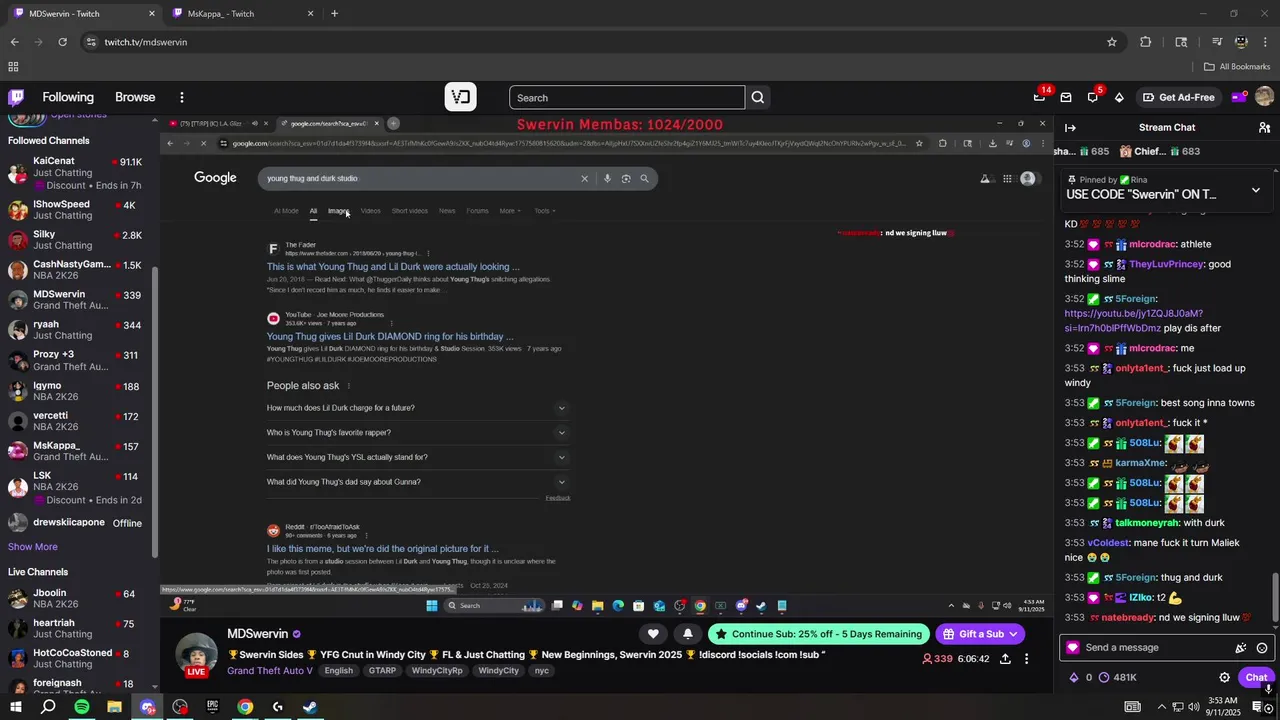This screenshot has width=1280, height=720.
Task: Go to Browse in Twitch nav
Action: tap(135, 97)
